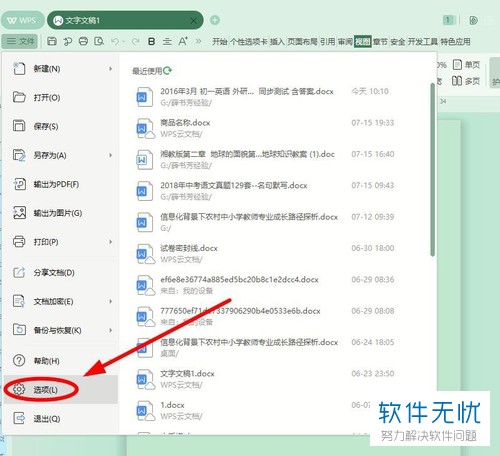Click the undo arrow icon

pyautogui.click(x=115, y=41)
